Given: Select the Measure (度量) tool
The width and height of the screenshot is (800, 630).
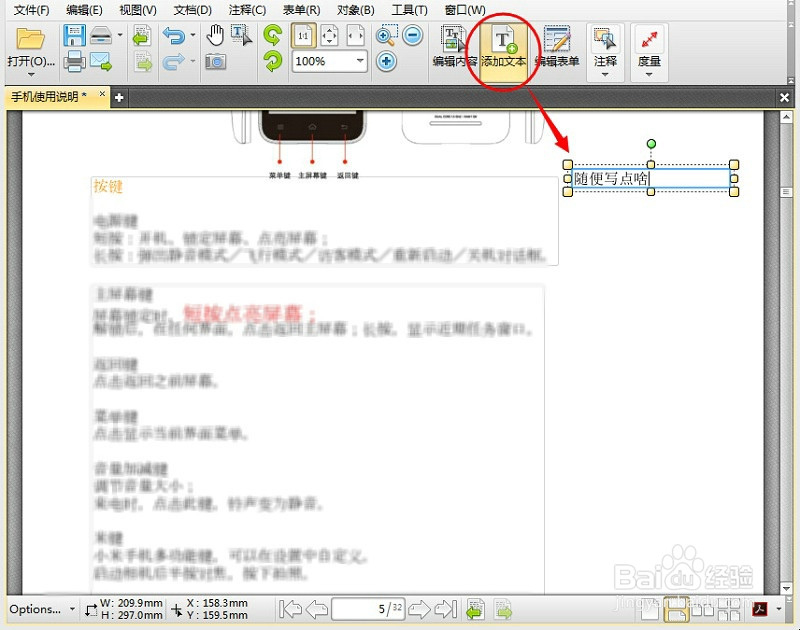Looking at the screenshot, I should (649, 47).
